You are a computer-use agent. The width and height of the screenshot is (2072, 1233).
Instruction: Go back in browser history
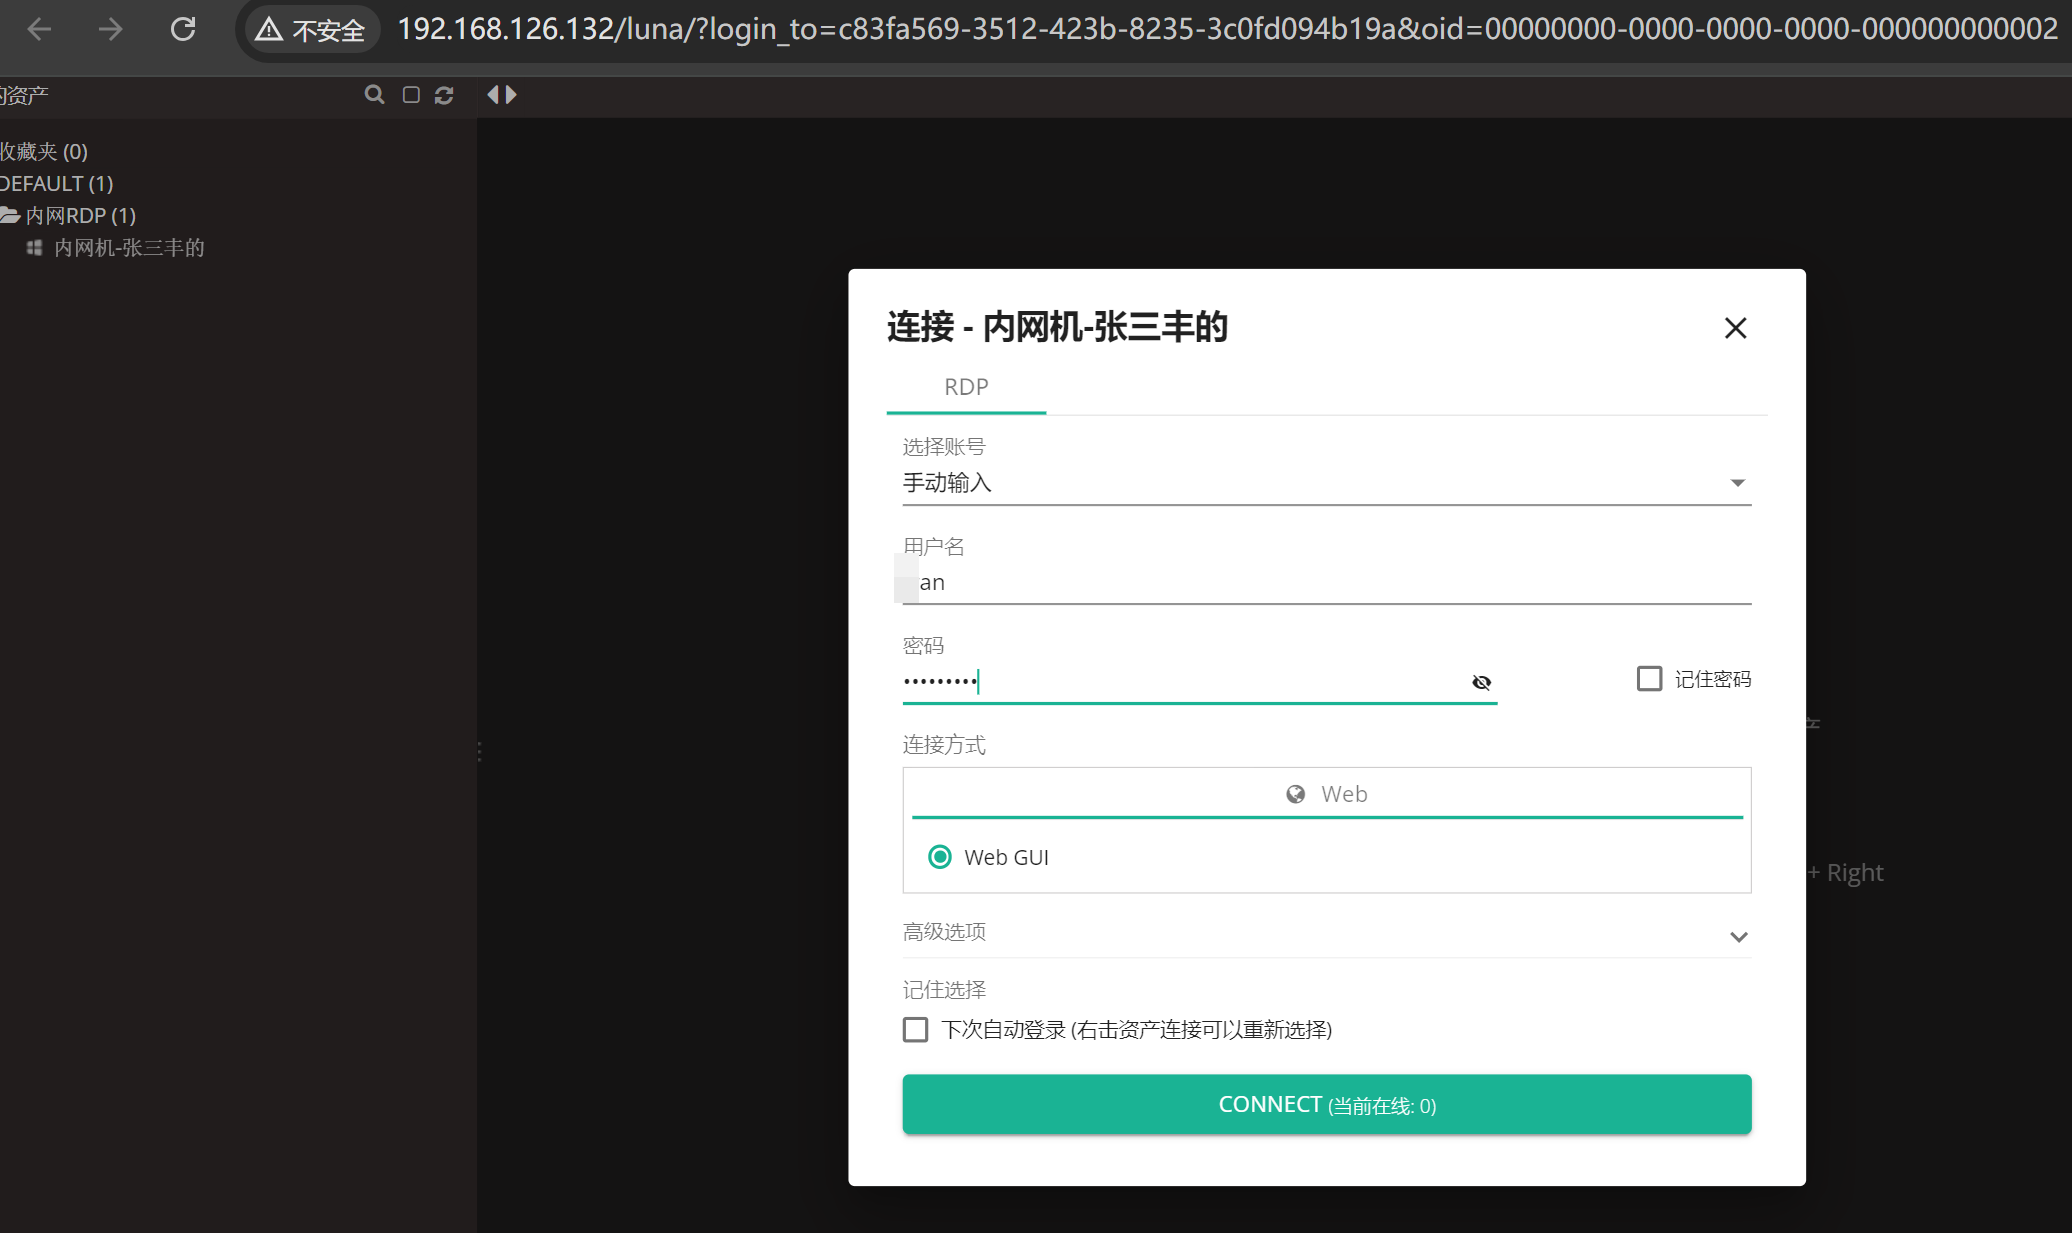40,29
